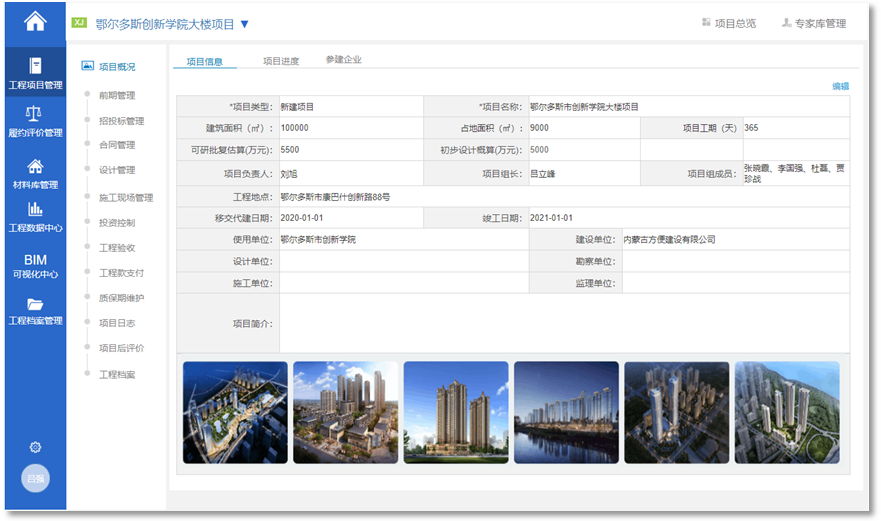Expand the 鄂尔多斯创新学院大楼项目 project dropdown
The width and height of the screenshot is (881, 521).
245,24
